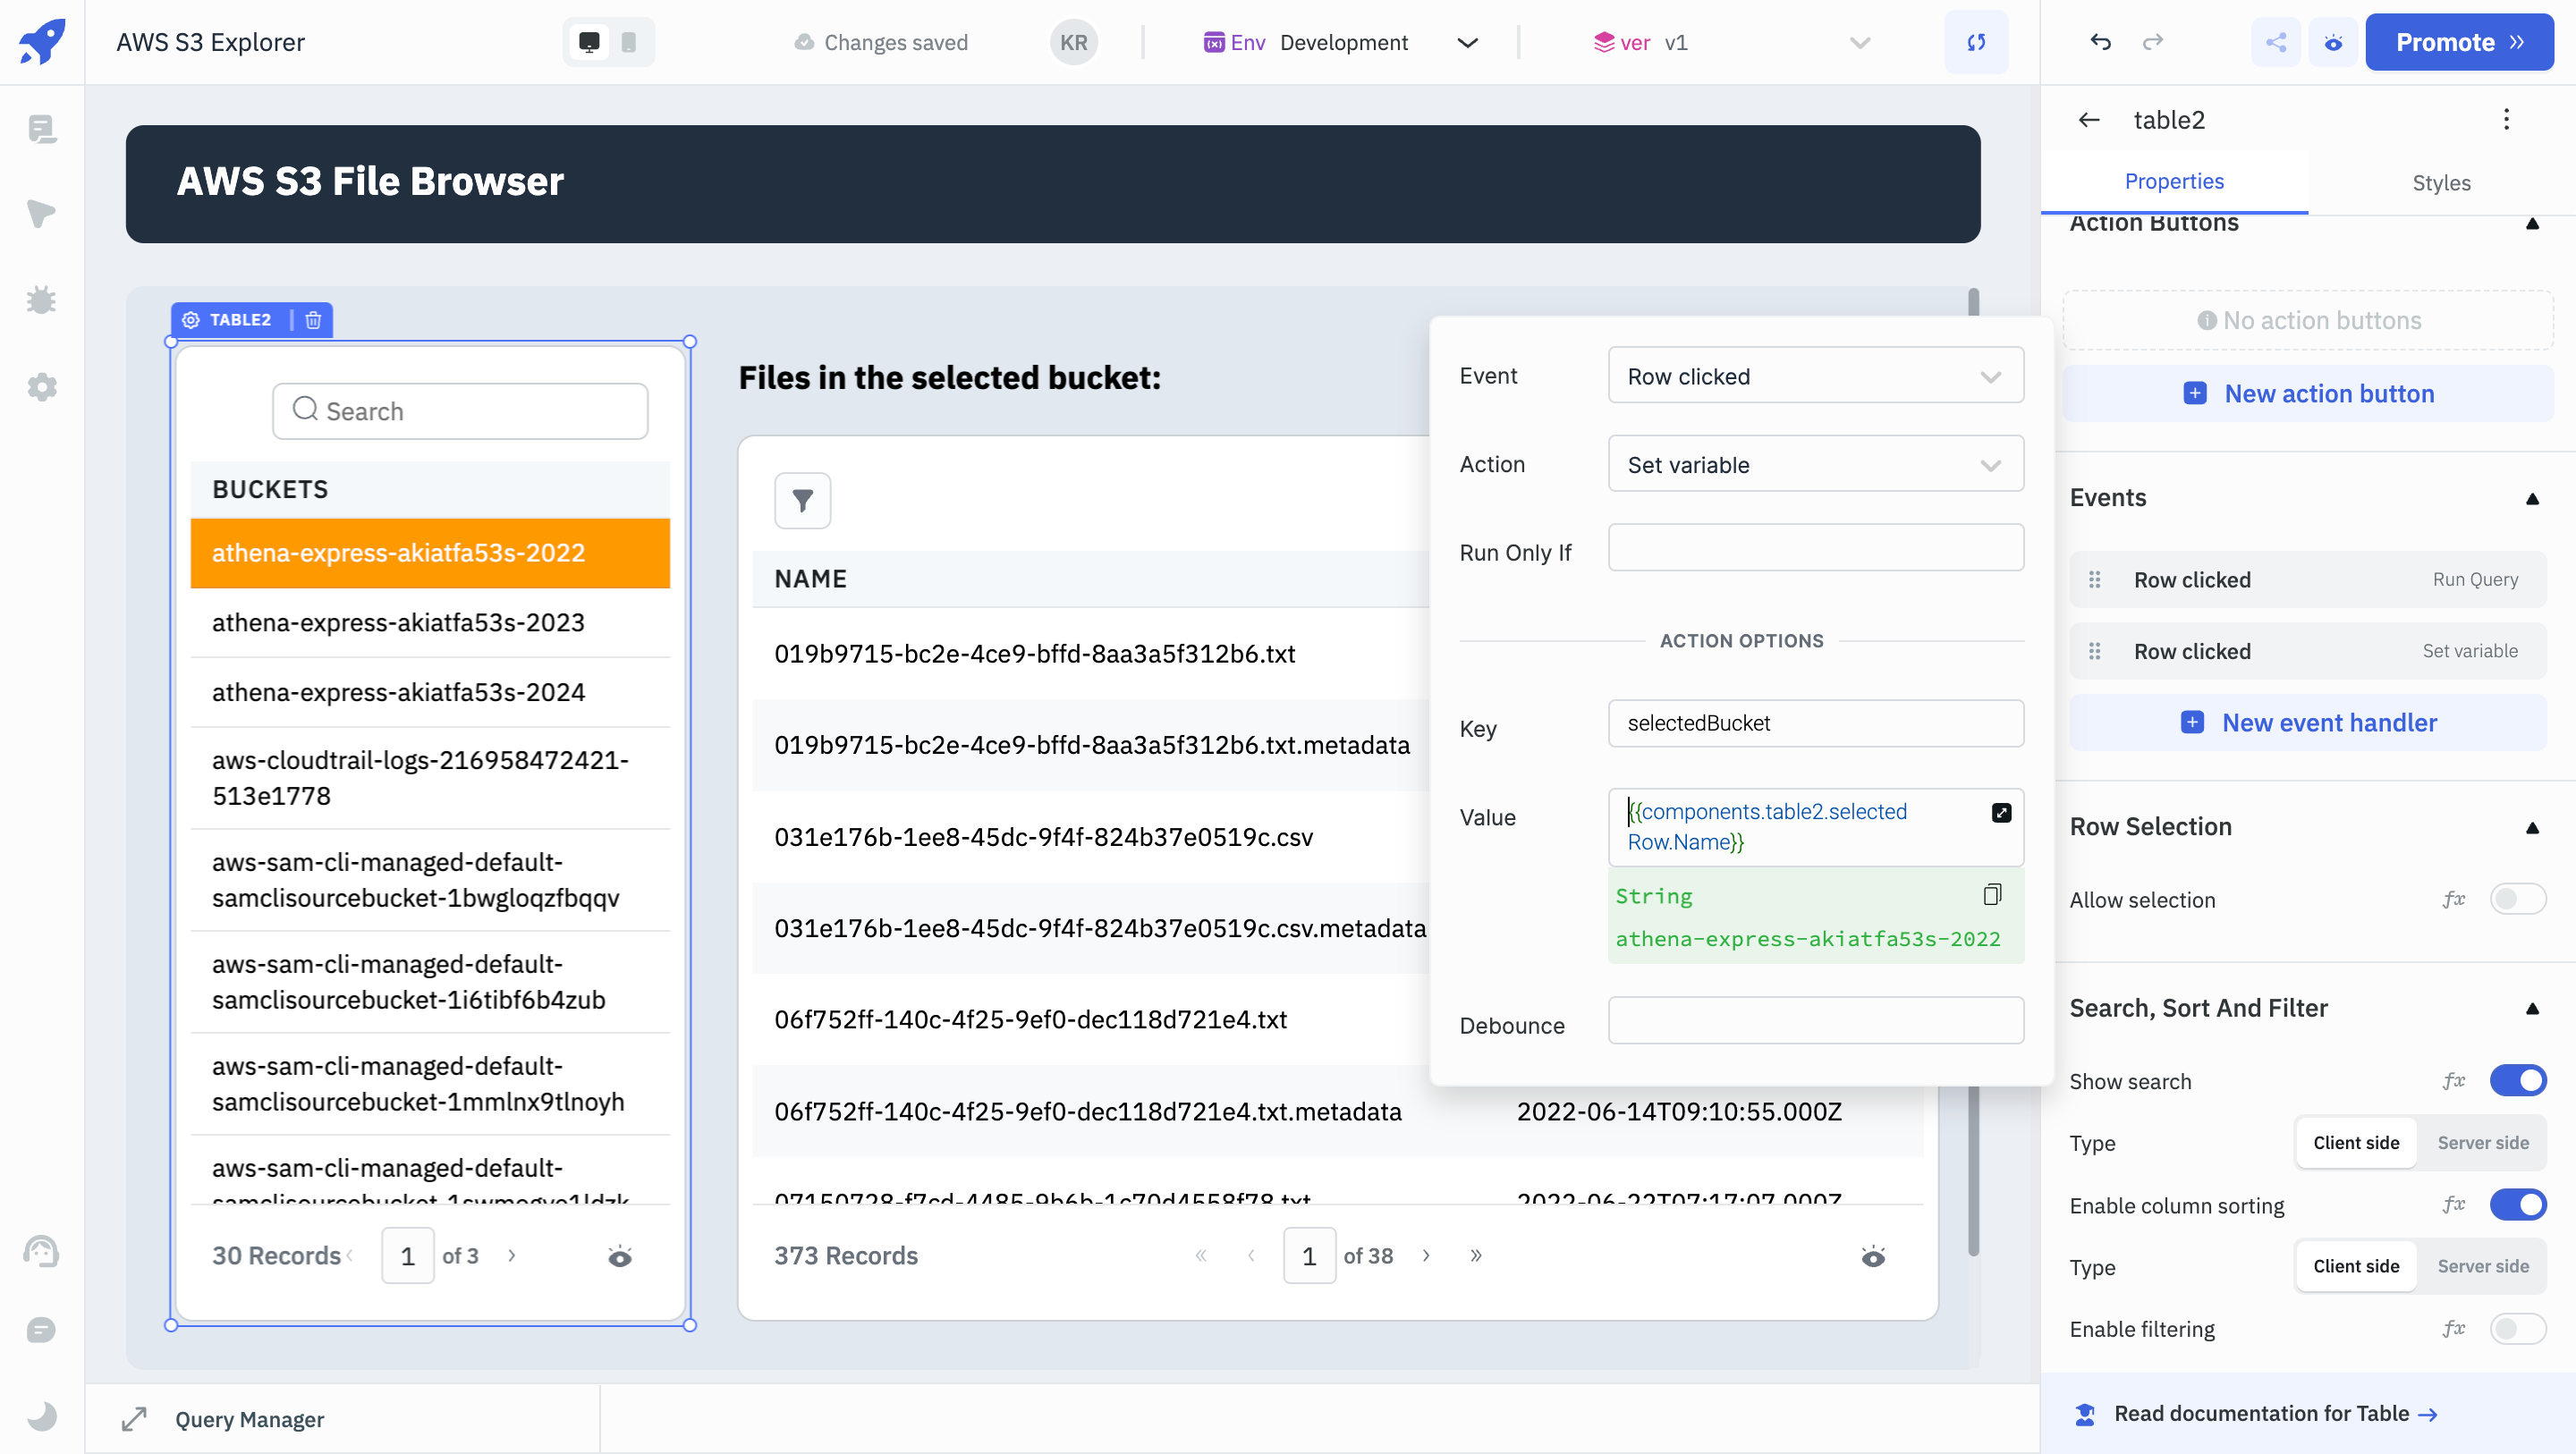This screenshot has height=1454, width=2576.
Task: Click the undo arrow in top toolbar
Action: [x=2100, y=42]
